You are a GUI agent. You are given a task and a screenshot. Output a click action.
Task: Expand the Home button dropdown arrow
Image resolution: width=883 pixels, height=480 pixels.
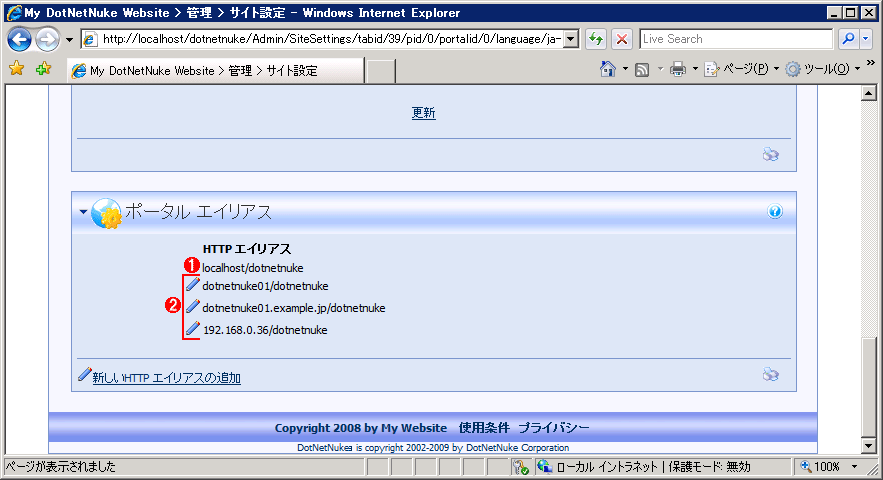[x=625, y=69]
